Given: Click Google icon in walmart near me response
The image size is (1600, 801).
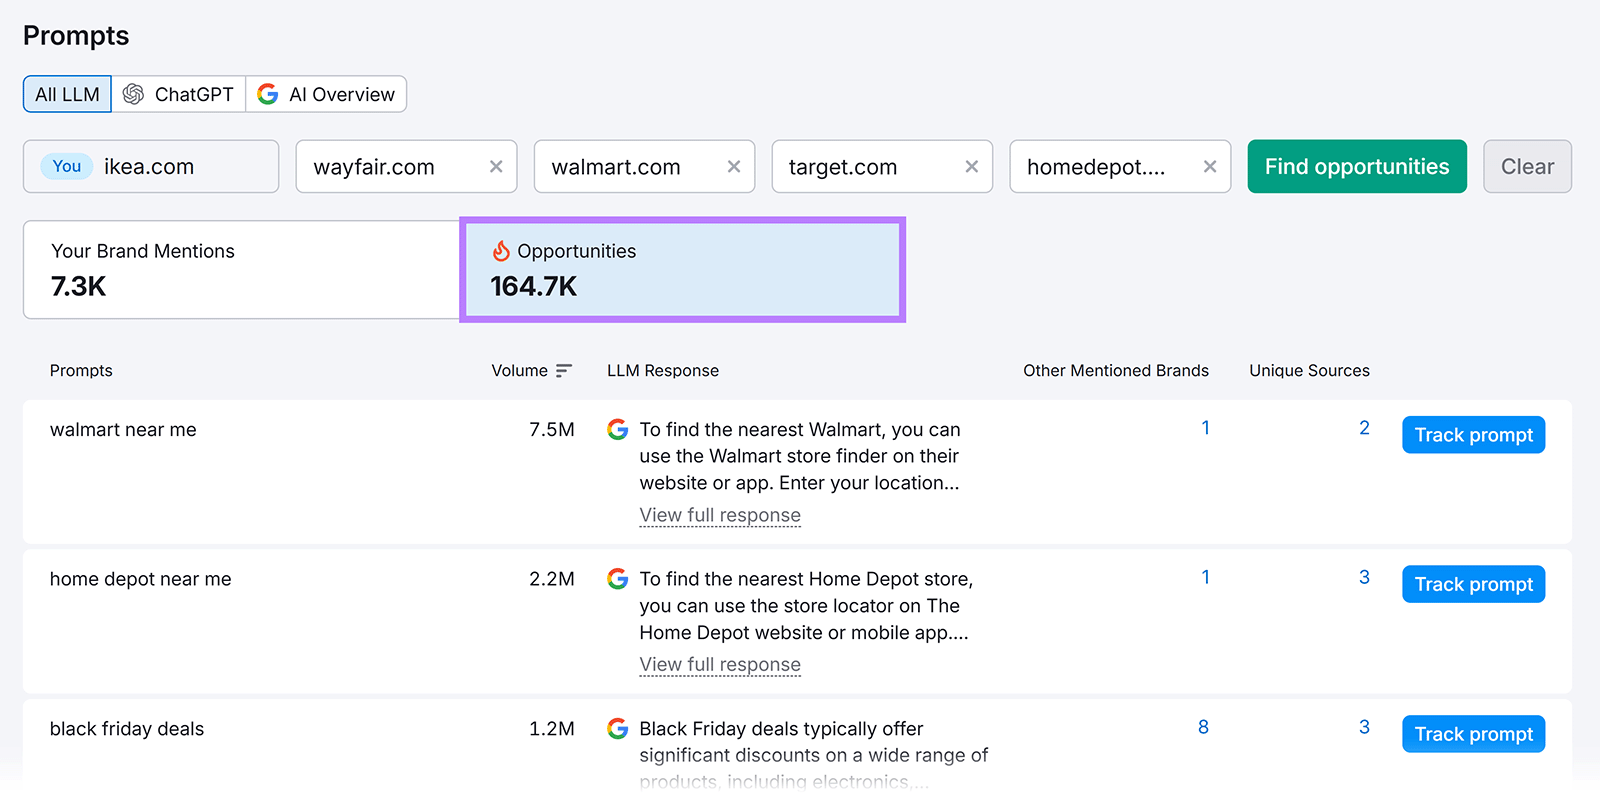Looking at the screenshot, I should (618, 430).
